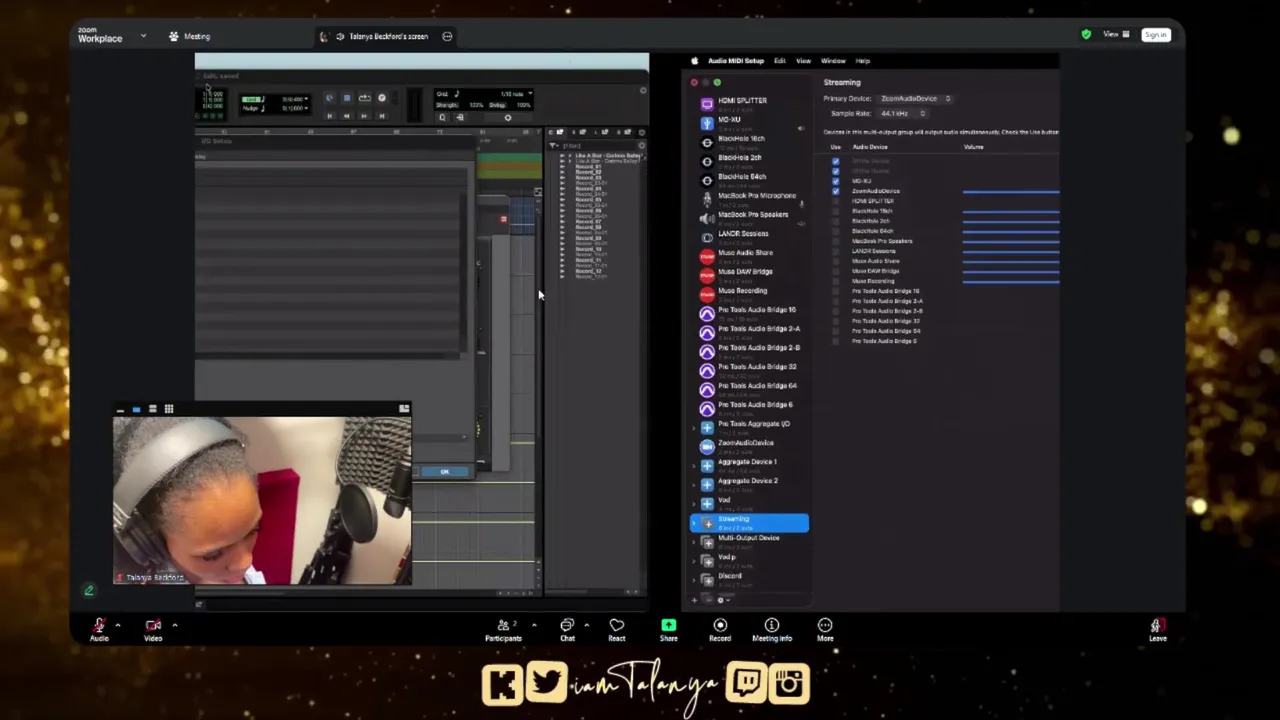Select Pro Tools Audio Bridge 16
1280x720 pixels.
point(748,313)
